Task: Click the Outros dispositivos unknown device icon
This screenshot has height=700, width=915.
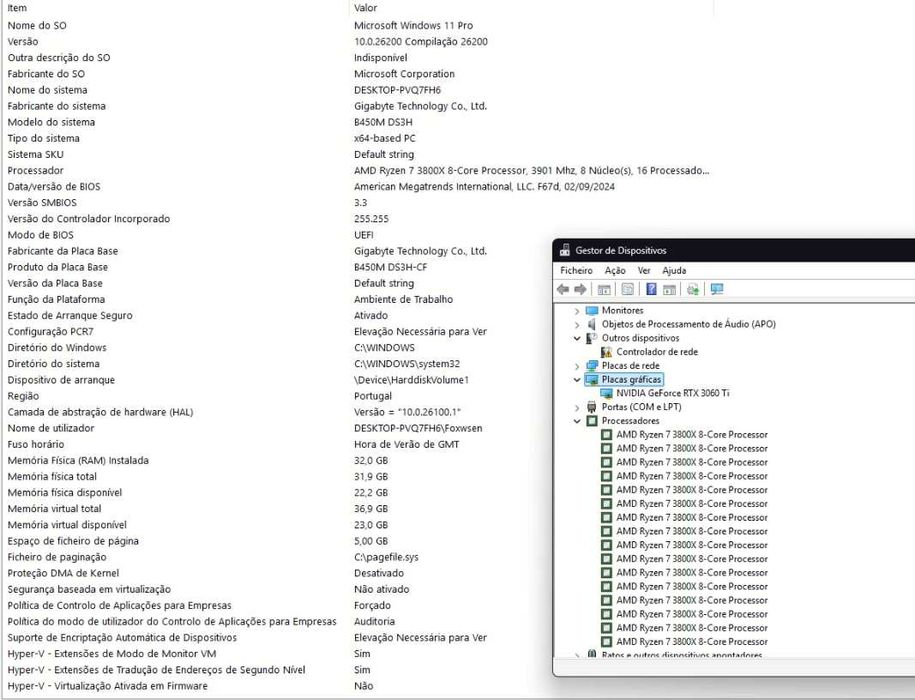Action: 592,338
